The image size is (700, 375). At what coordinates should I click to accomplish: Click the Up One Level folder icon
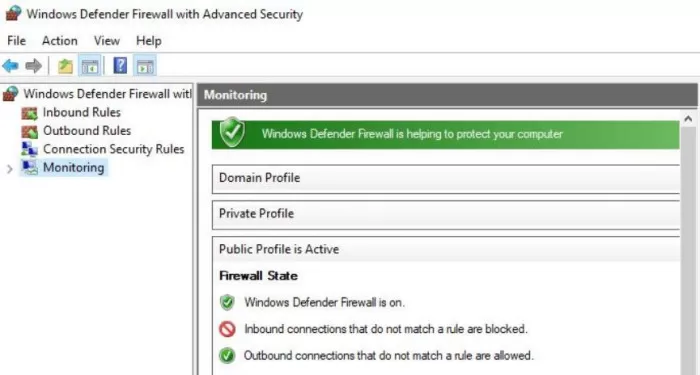(65, 66)
